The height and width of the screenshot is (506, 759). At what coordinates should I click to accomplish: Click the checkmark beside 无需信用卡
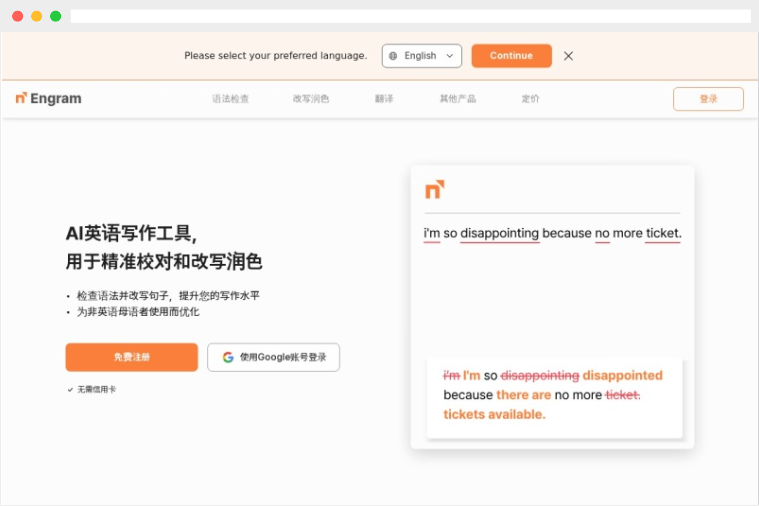pyautogui.click(x=70, y=389)
